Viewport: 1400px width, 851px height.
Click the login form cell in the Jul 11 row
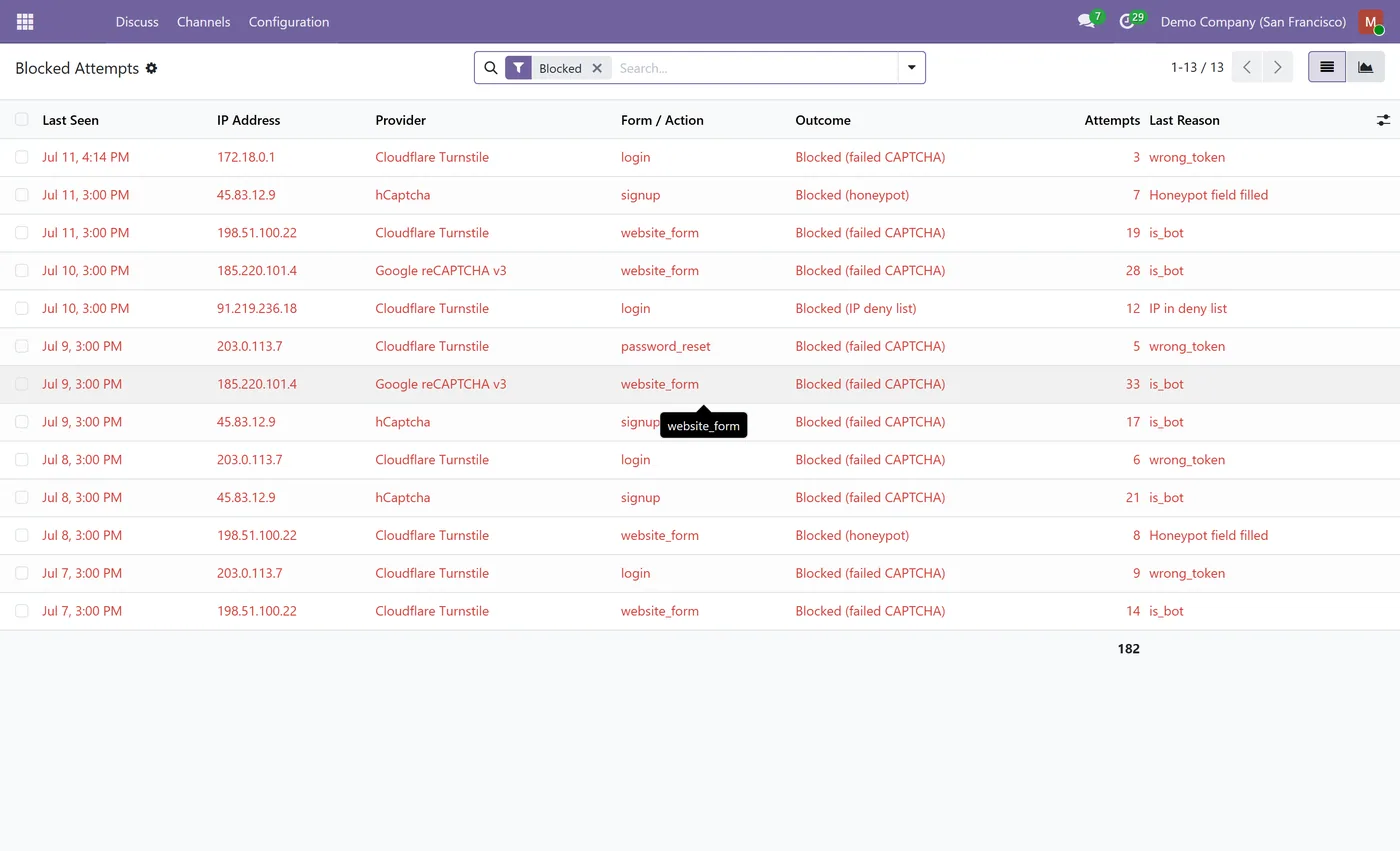pos(635,157)
